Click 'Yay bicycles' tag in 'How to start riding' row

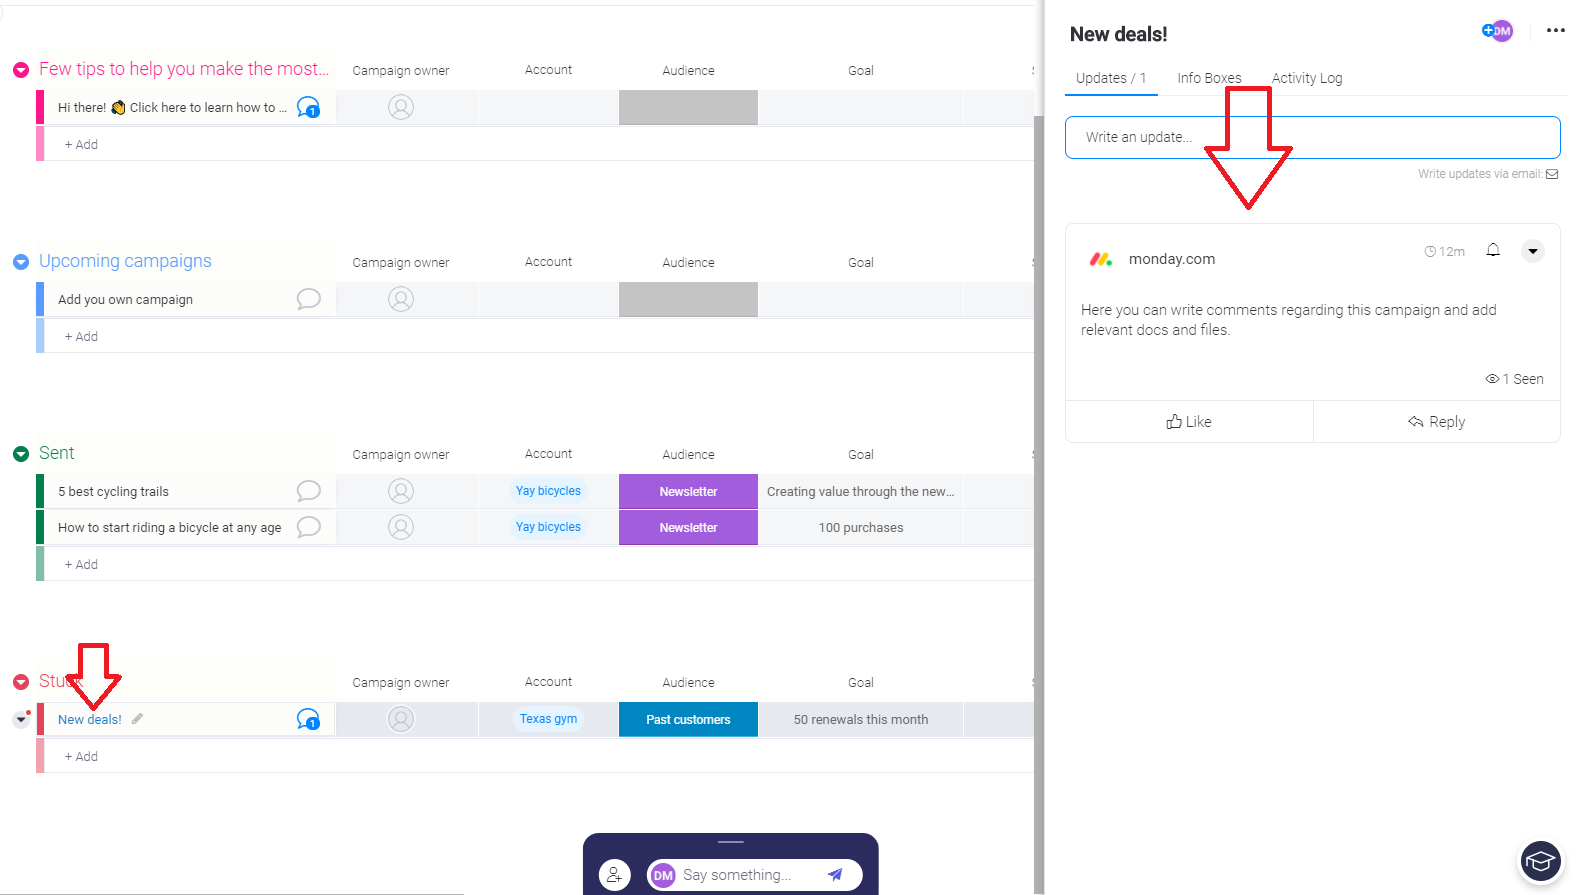click(x=548, y=527)
